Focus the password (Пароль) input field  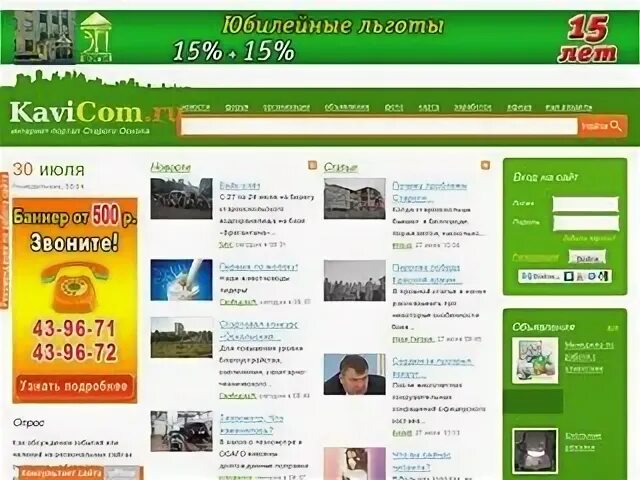586,223
